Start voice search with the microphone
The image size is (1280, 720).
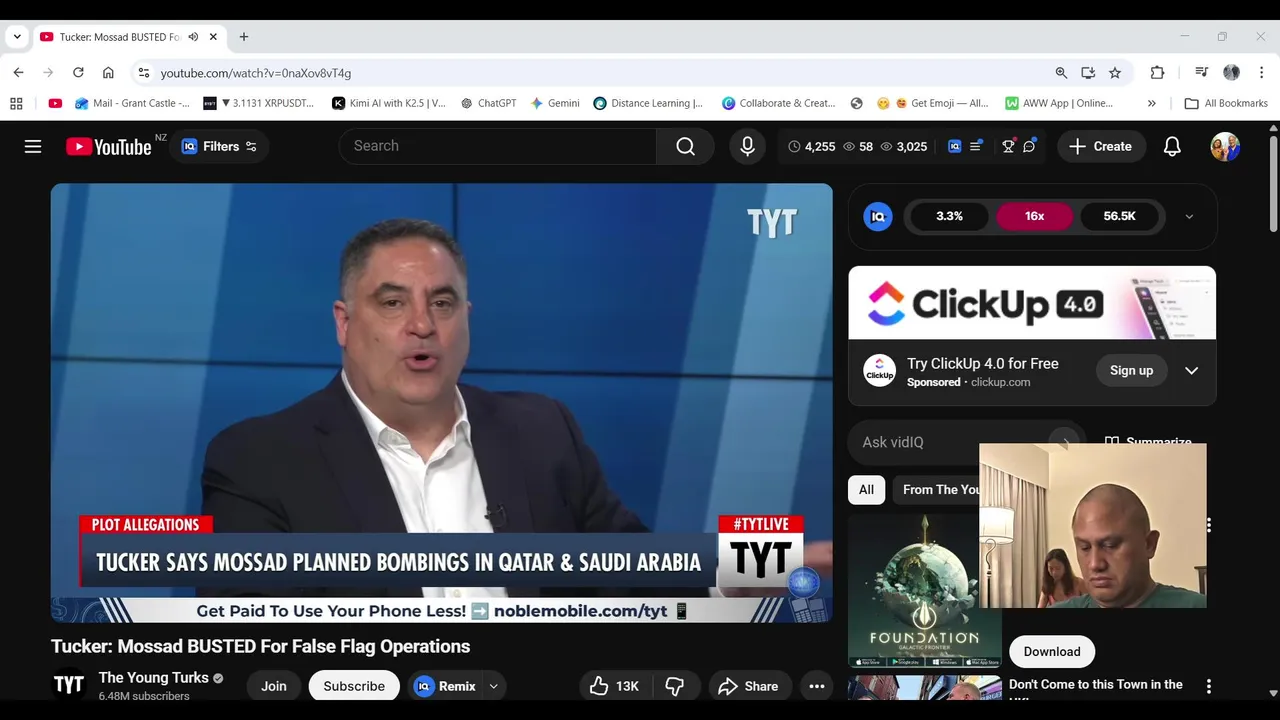(x=747, y=146)
